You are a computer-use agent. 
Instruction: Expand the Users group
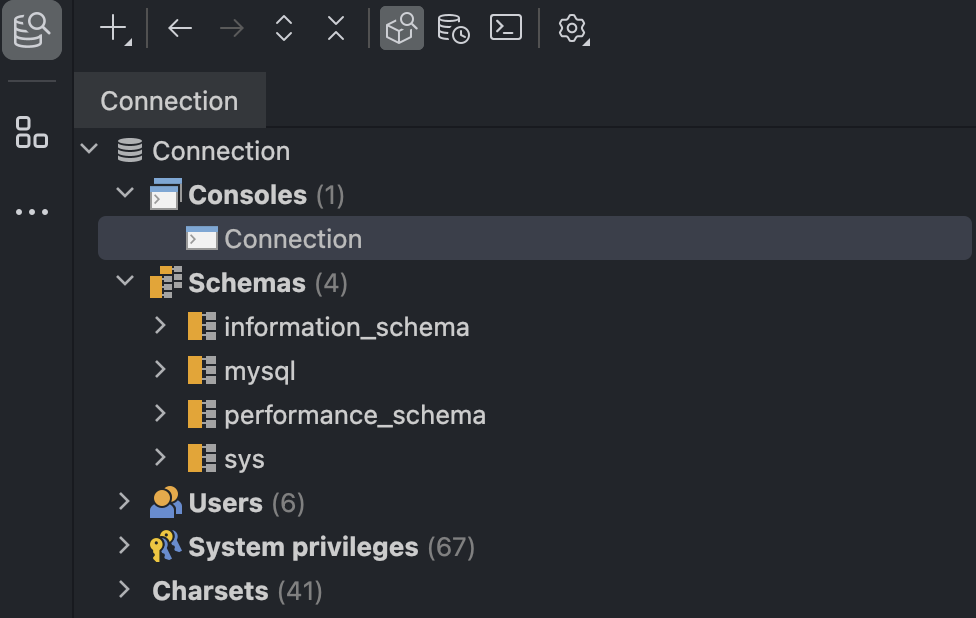(x=125, y=502)
